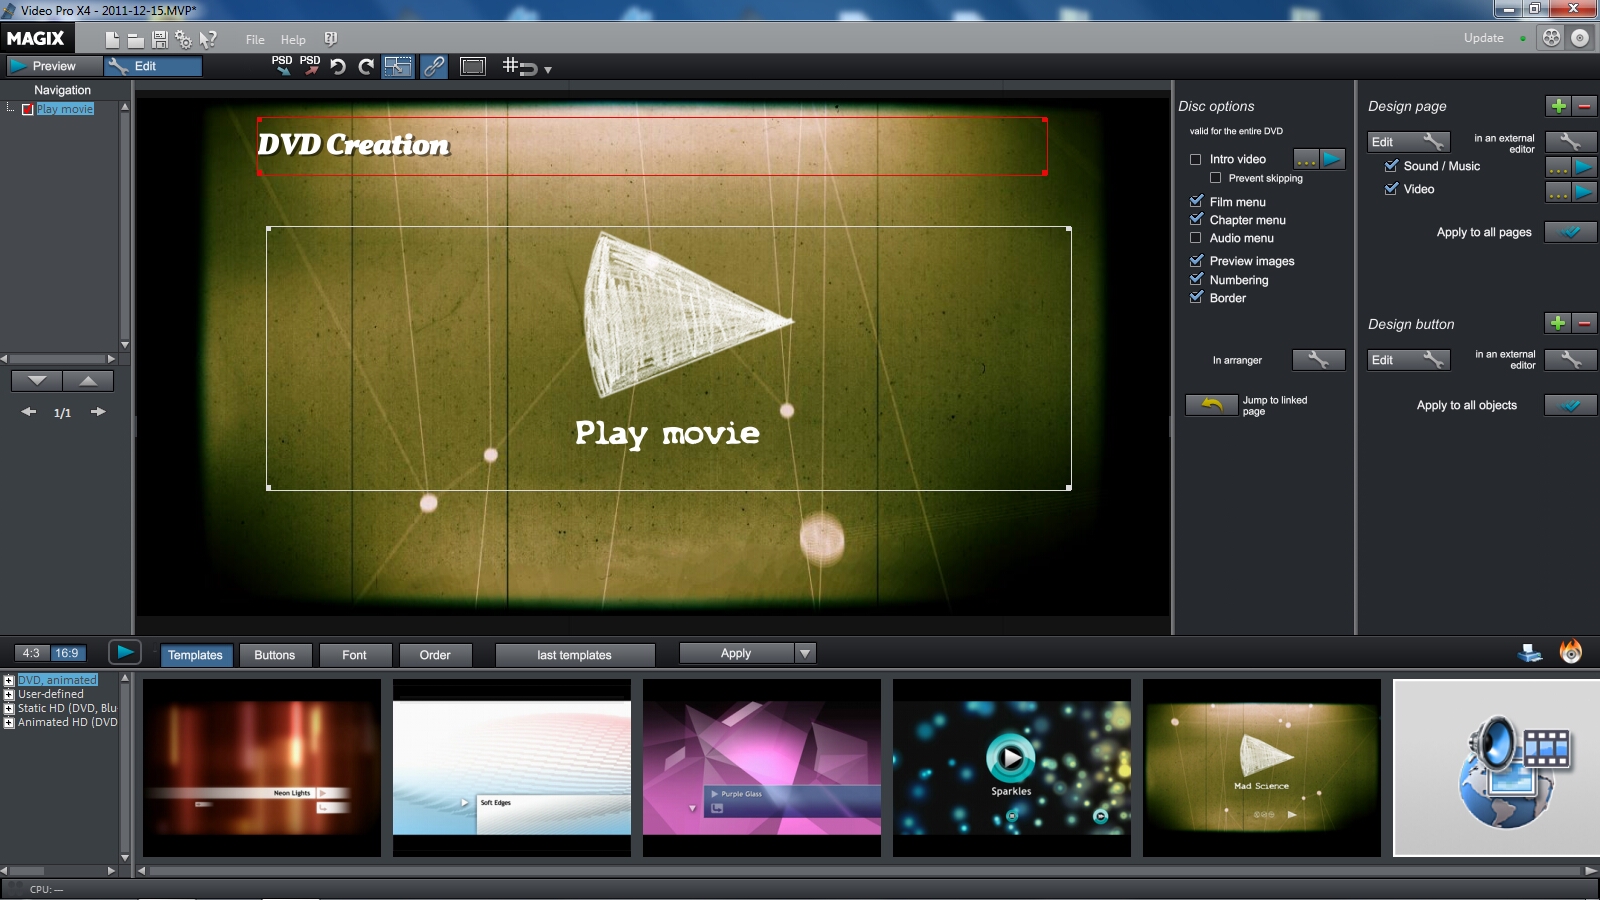Screen dimensions: 1600x900
Task: Switch to Preview mode
Action: click(54, 66)
